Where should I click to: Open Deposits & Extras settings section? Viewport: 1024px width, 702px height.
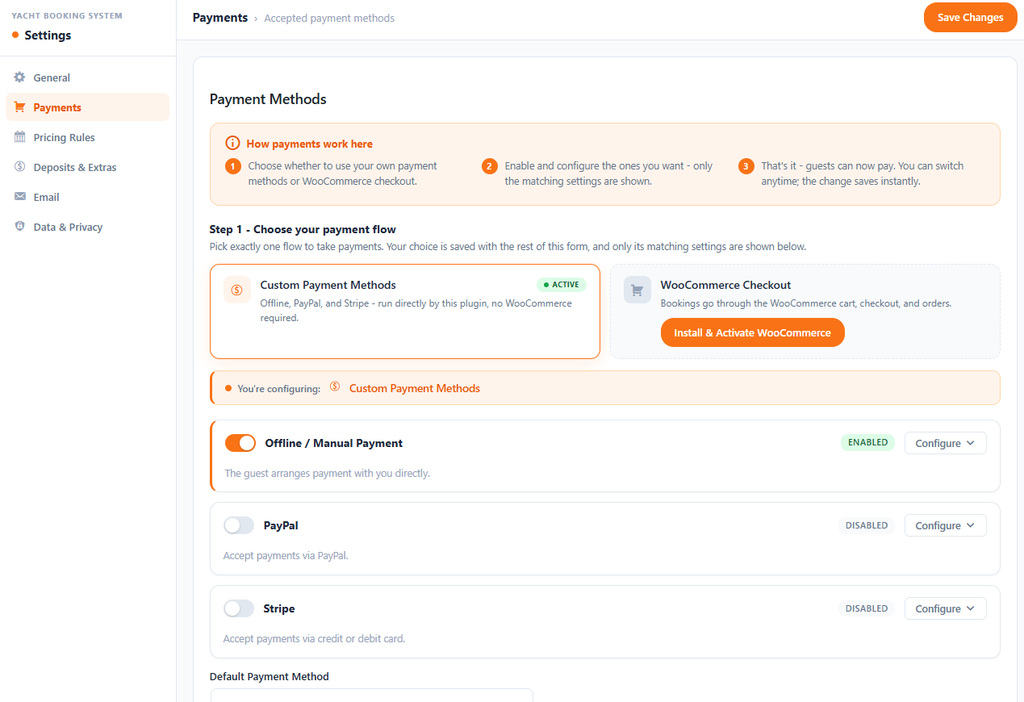pos(88,167)
